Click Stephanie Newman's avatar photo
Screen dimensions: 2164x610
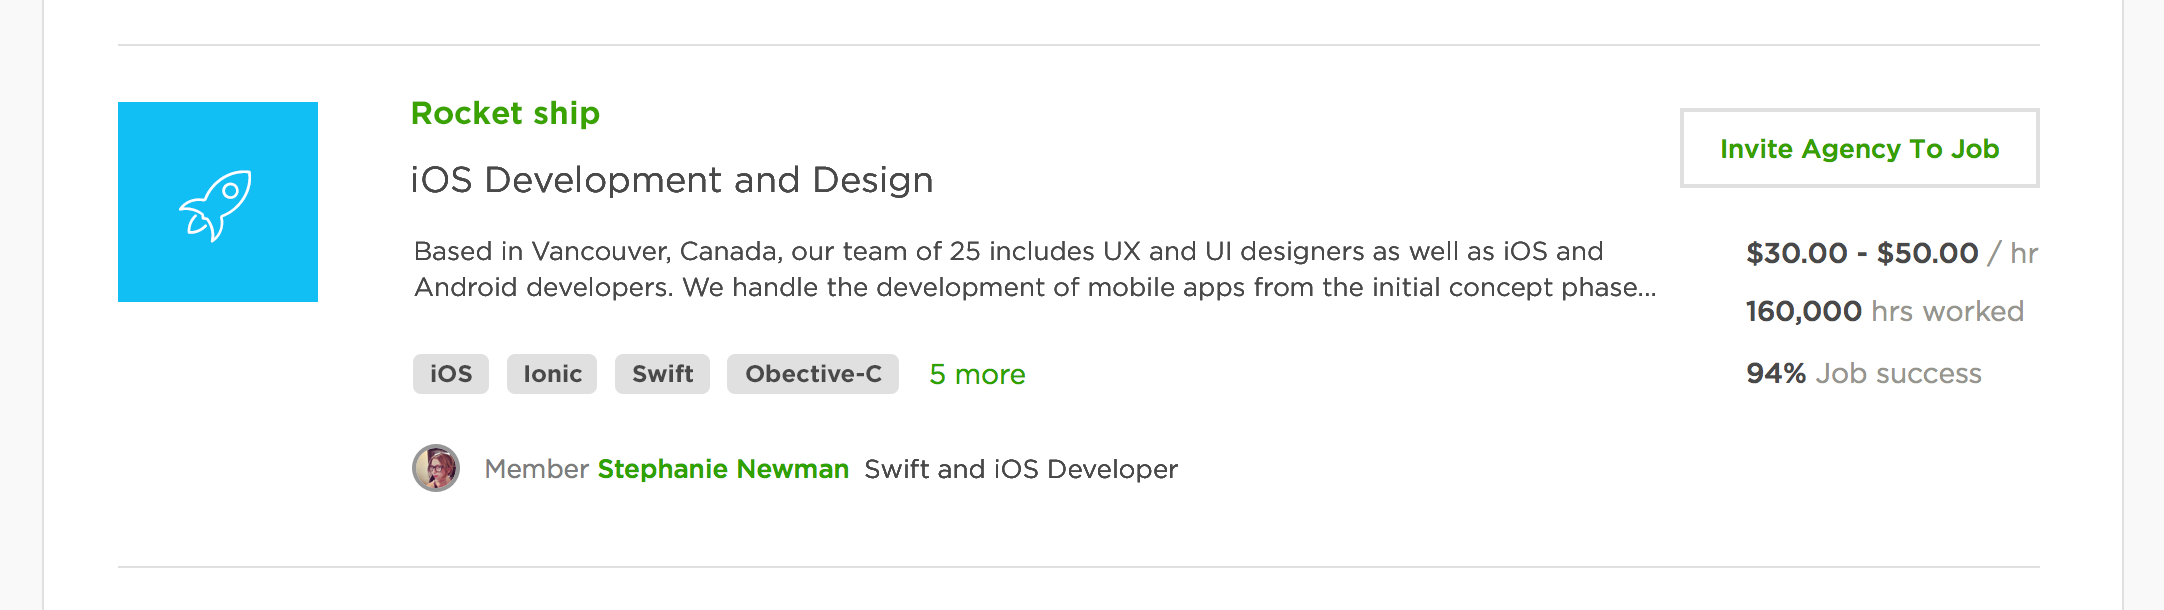pyautogui.click(x=436, y=468)
